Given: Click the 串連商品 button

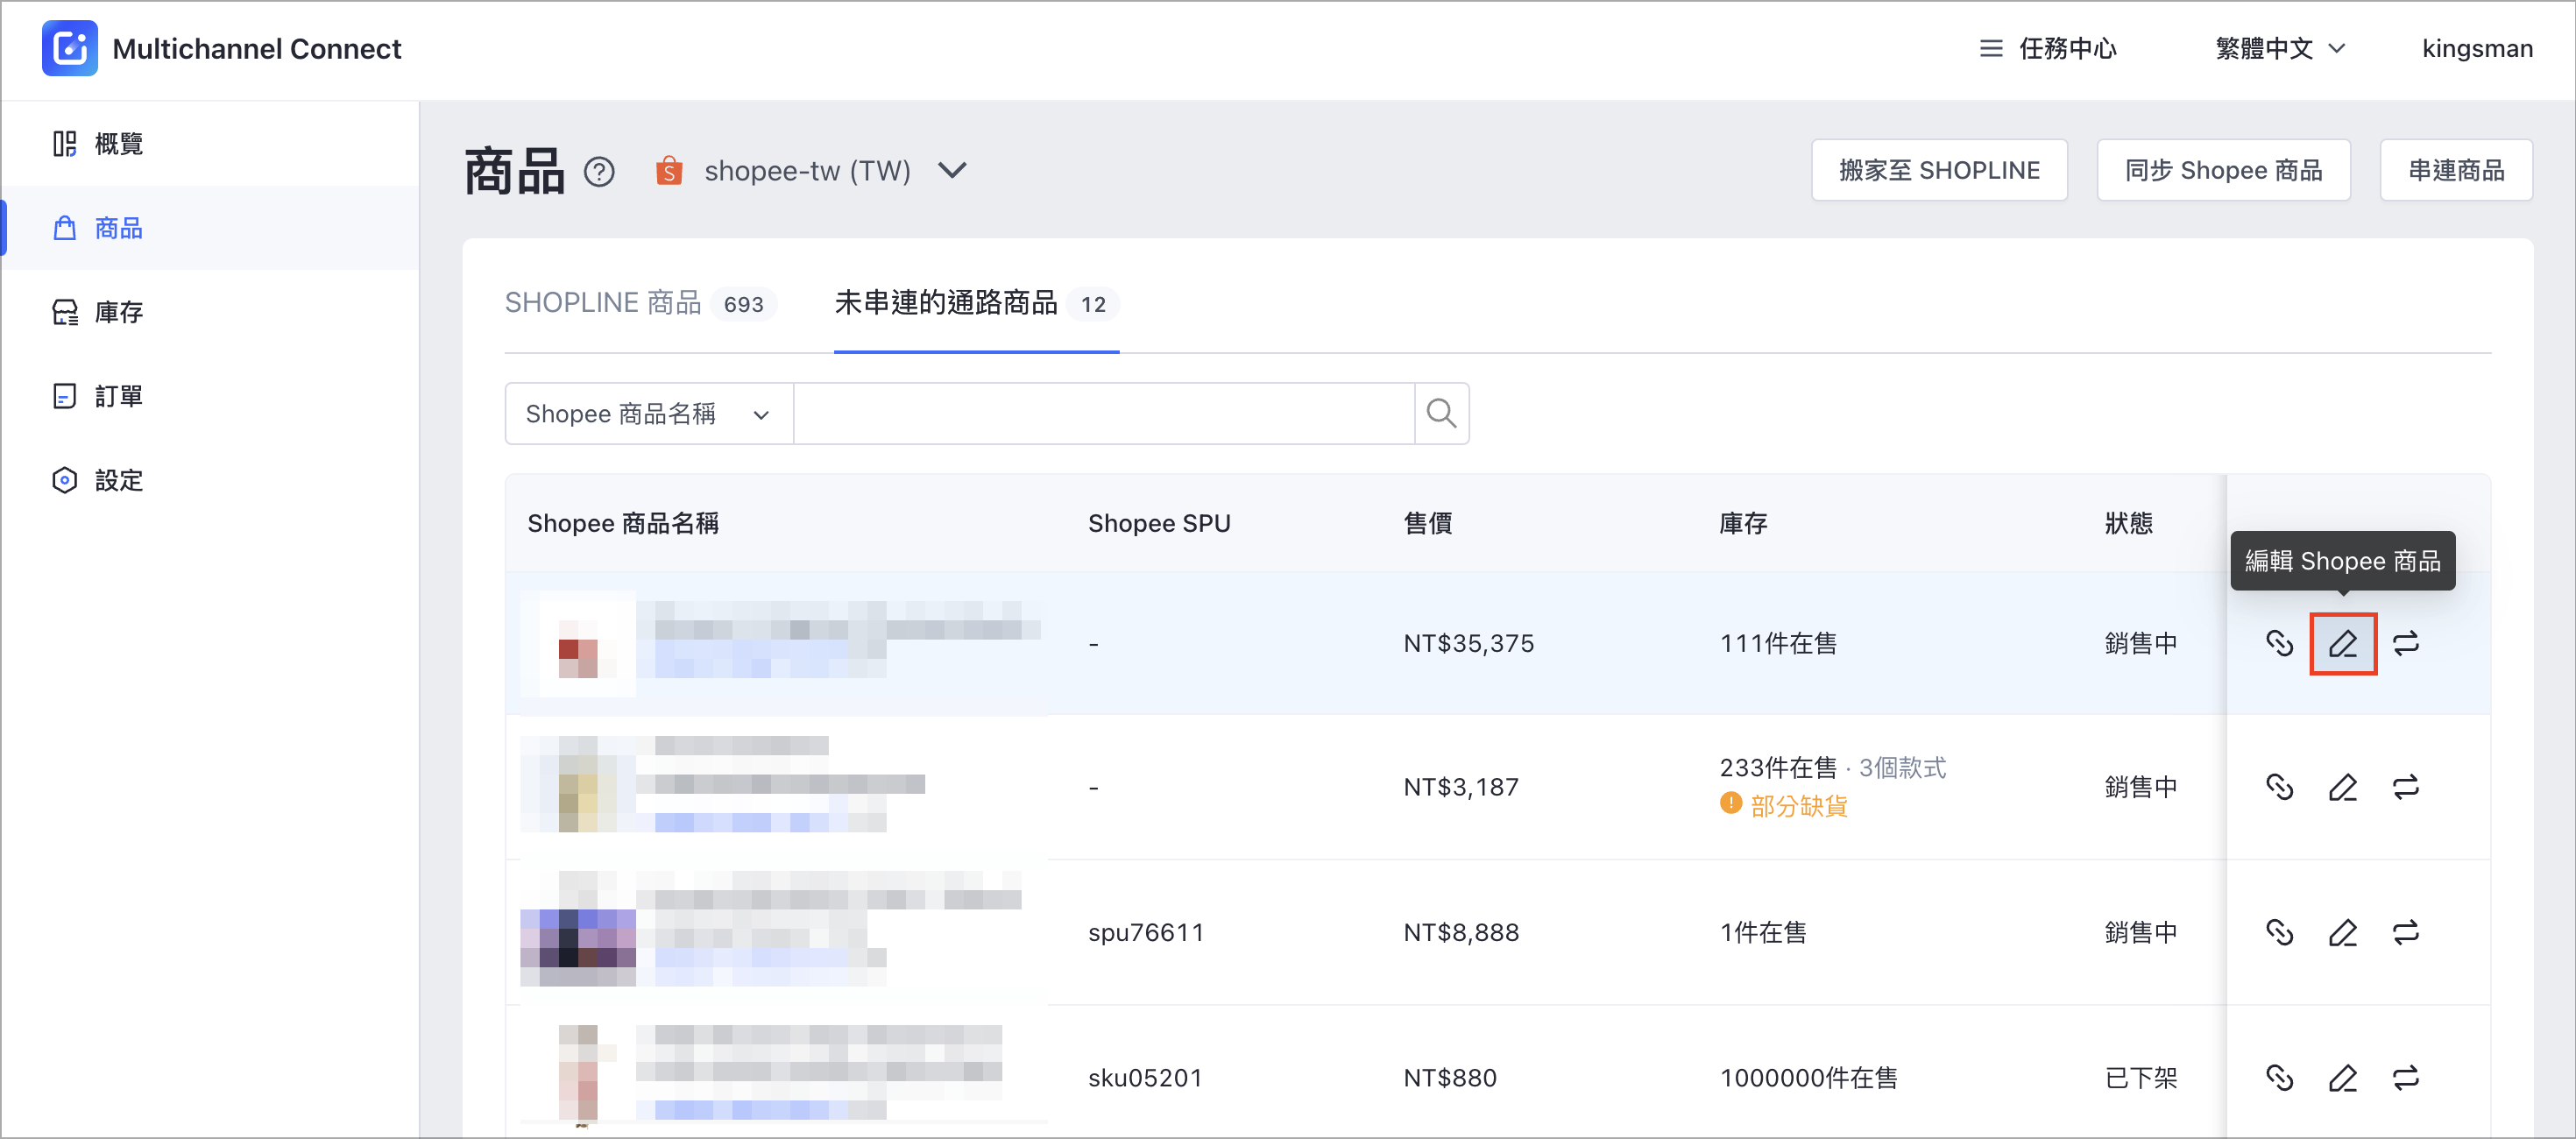Looking at the screenshot, I should click(x=2456, y=170).
